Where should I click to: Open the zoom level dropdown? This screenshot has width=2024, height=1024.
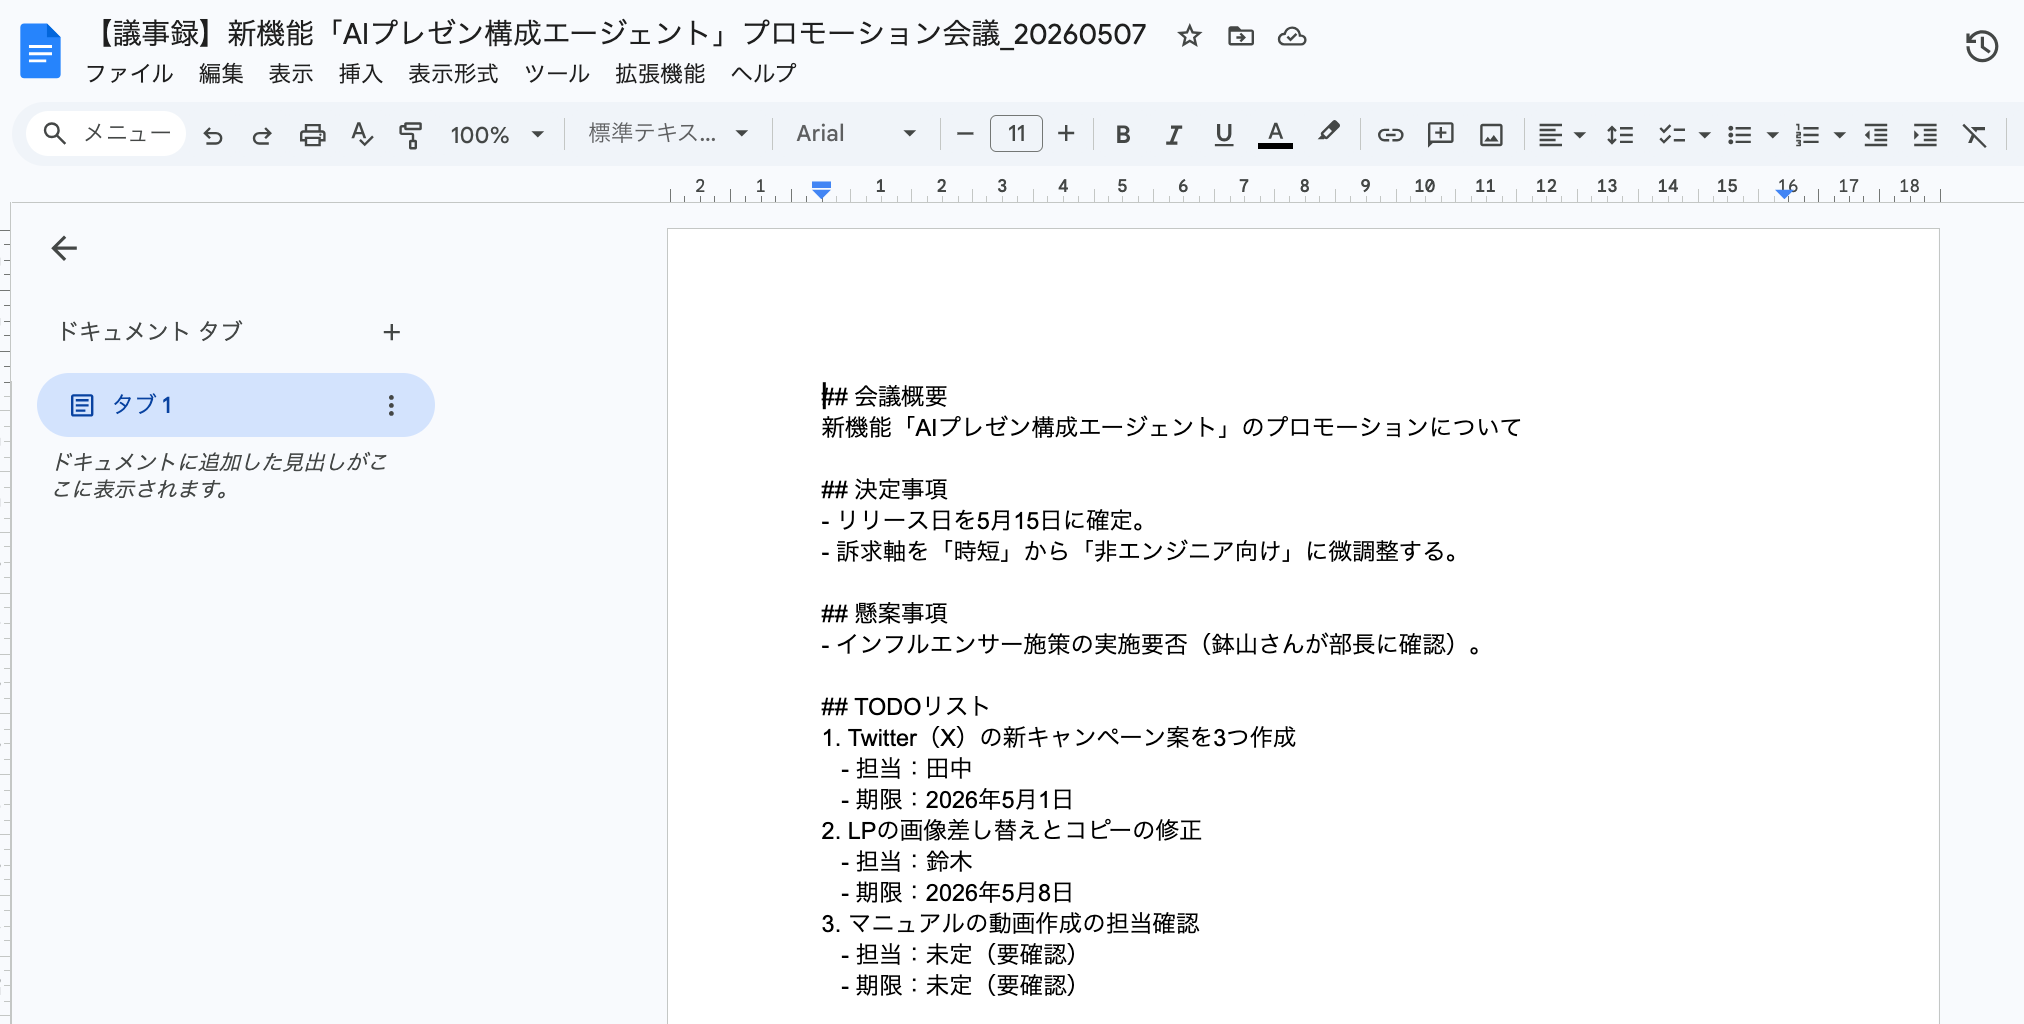[x=497, y=135]
